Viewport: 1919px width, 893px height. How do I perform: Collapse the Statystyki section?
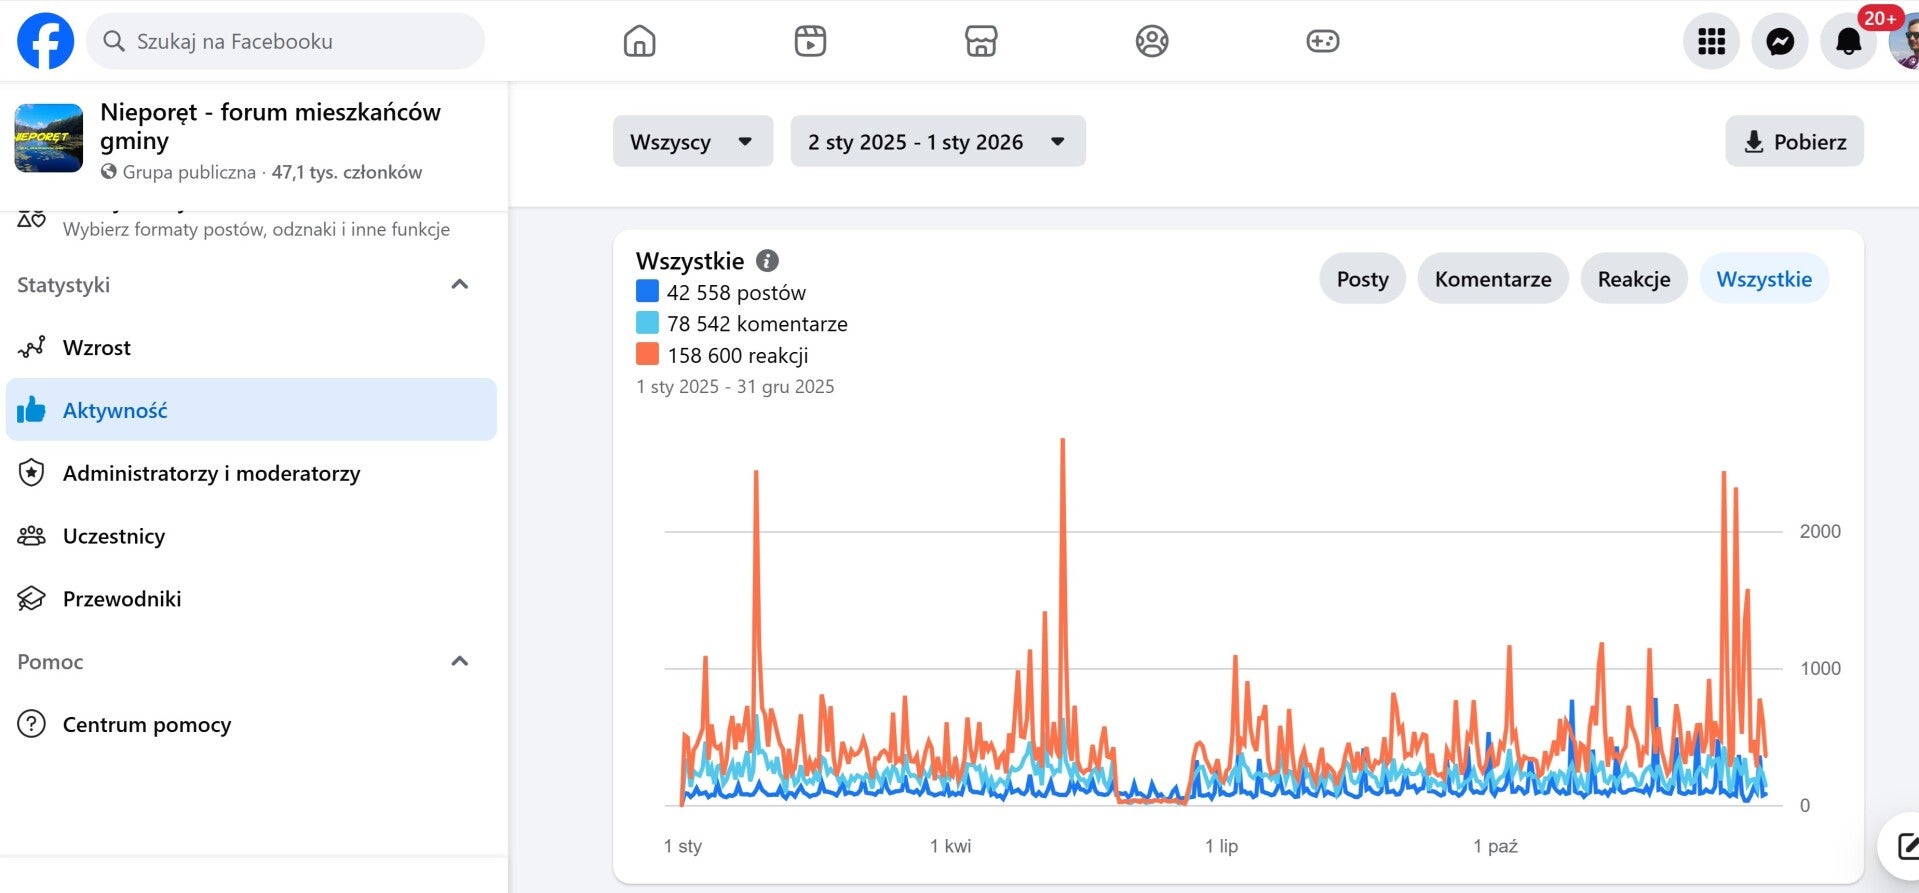point(460,285)
